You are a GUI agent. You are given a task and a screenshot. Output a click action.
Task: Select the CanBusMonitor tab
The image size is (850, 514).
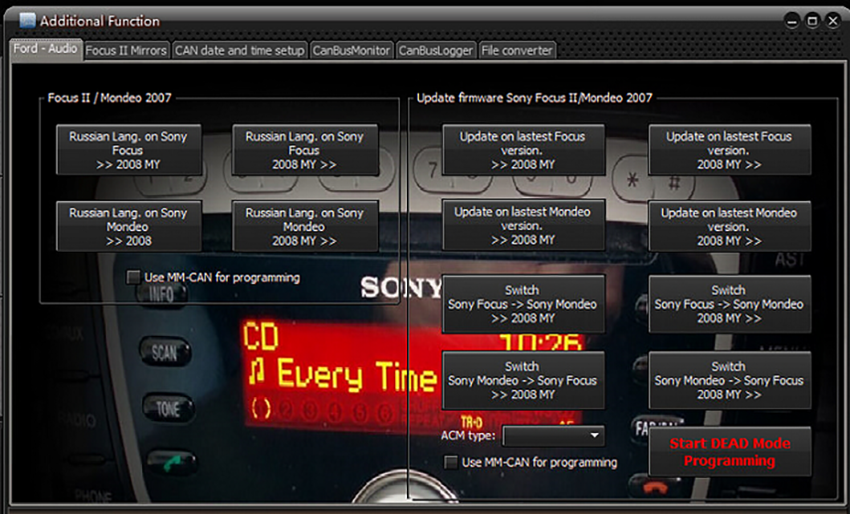pyautogui.click(x=351, y=50)
